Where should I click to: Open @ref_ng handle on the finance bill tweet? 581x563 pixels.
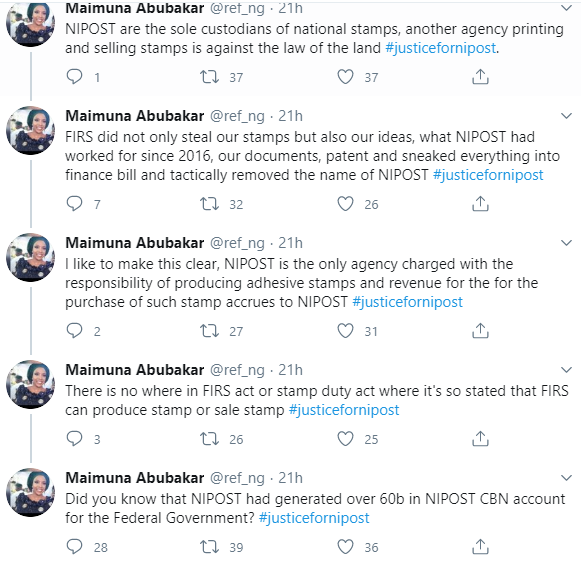point(237,116)
